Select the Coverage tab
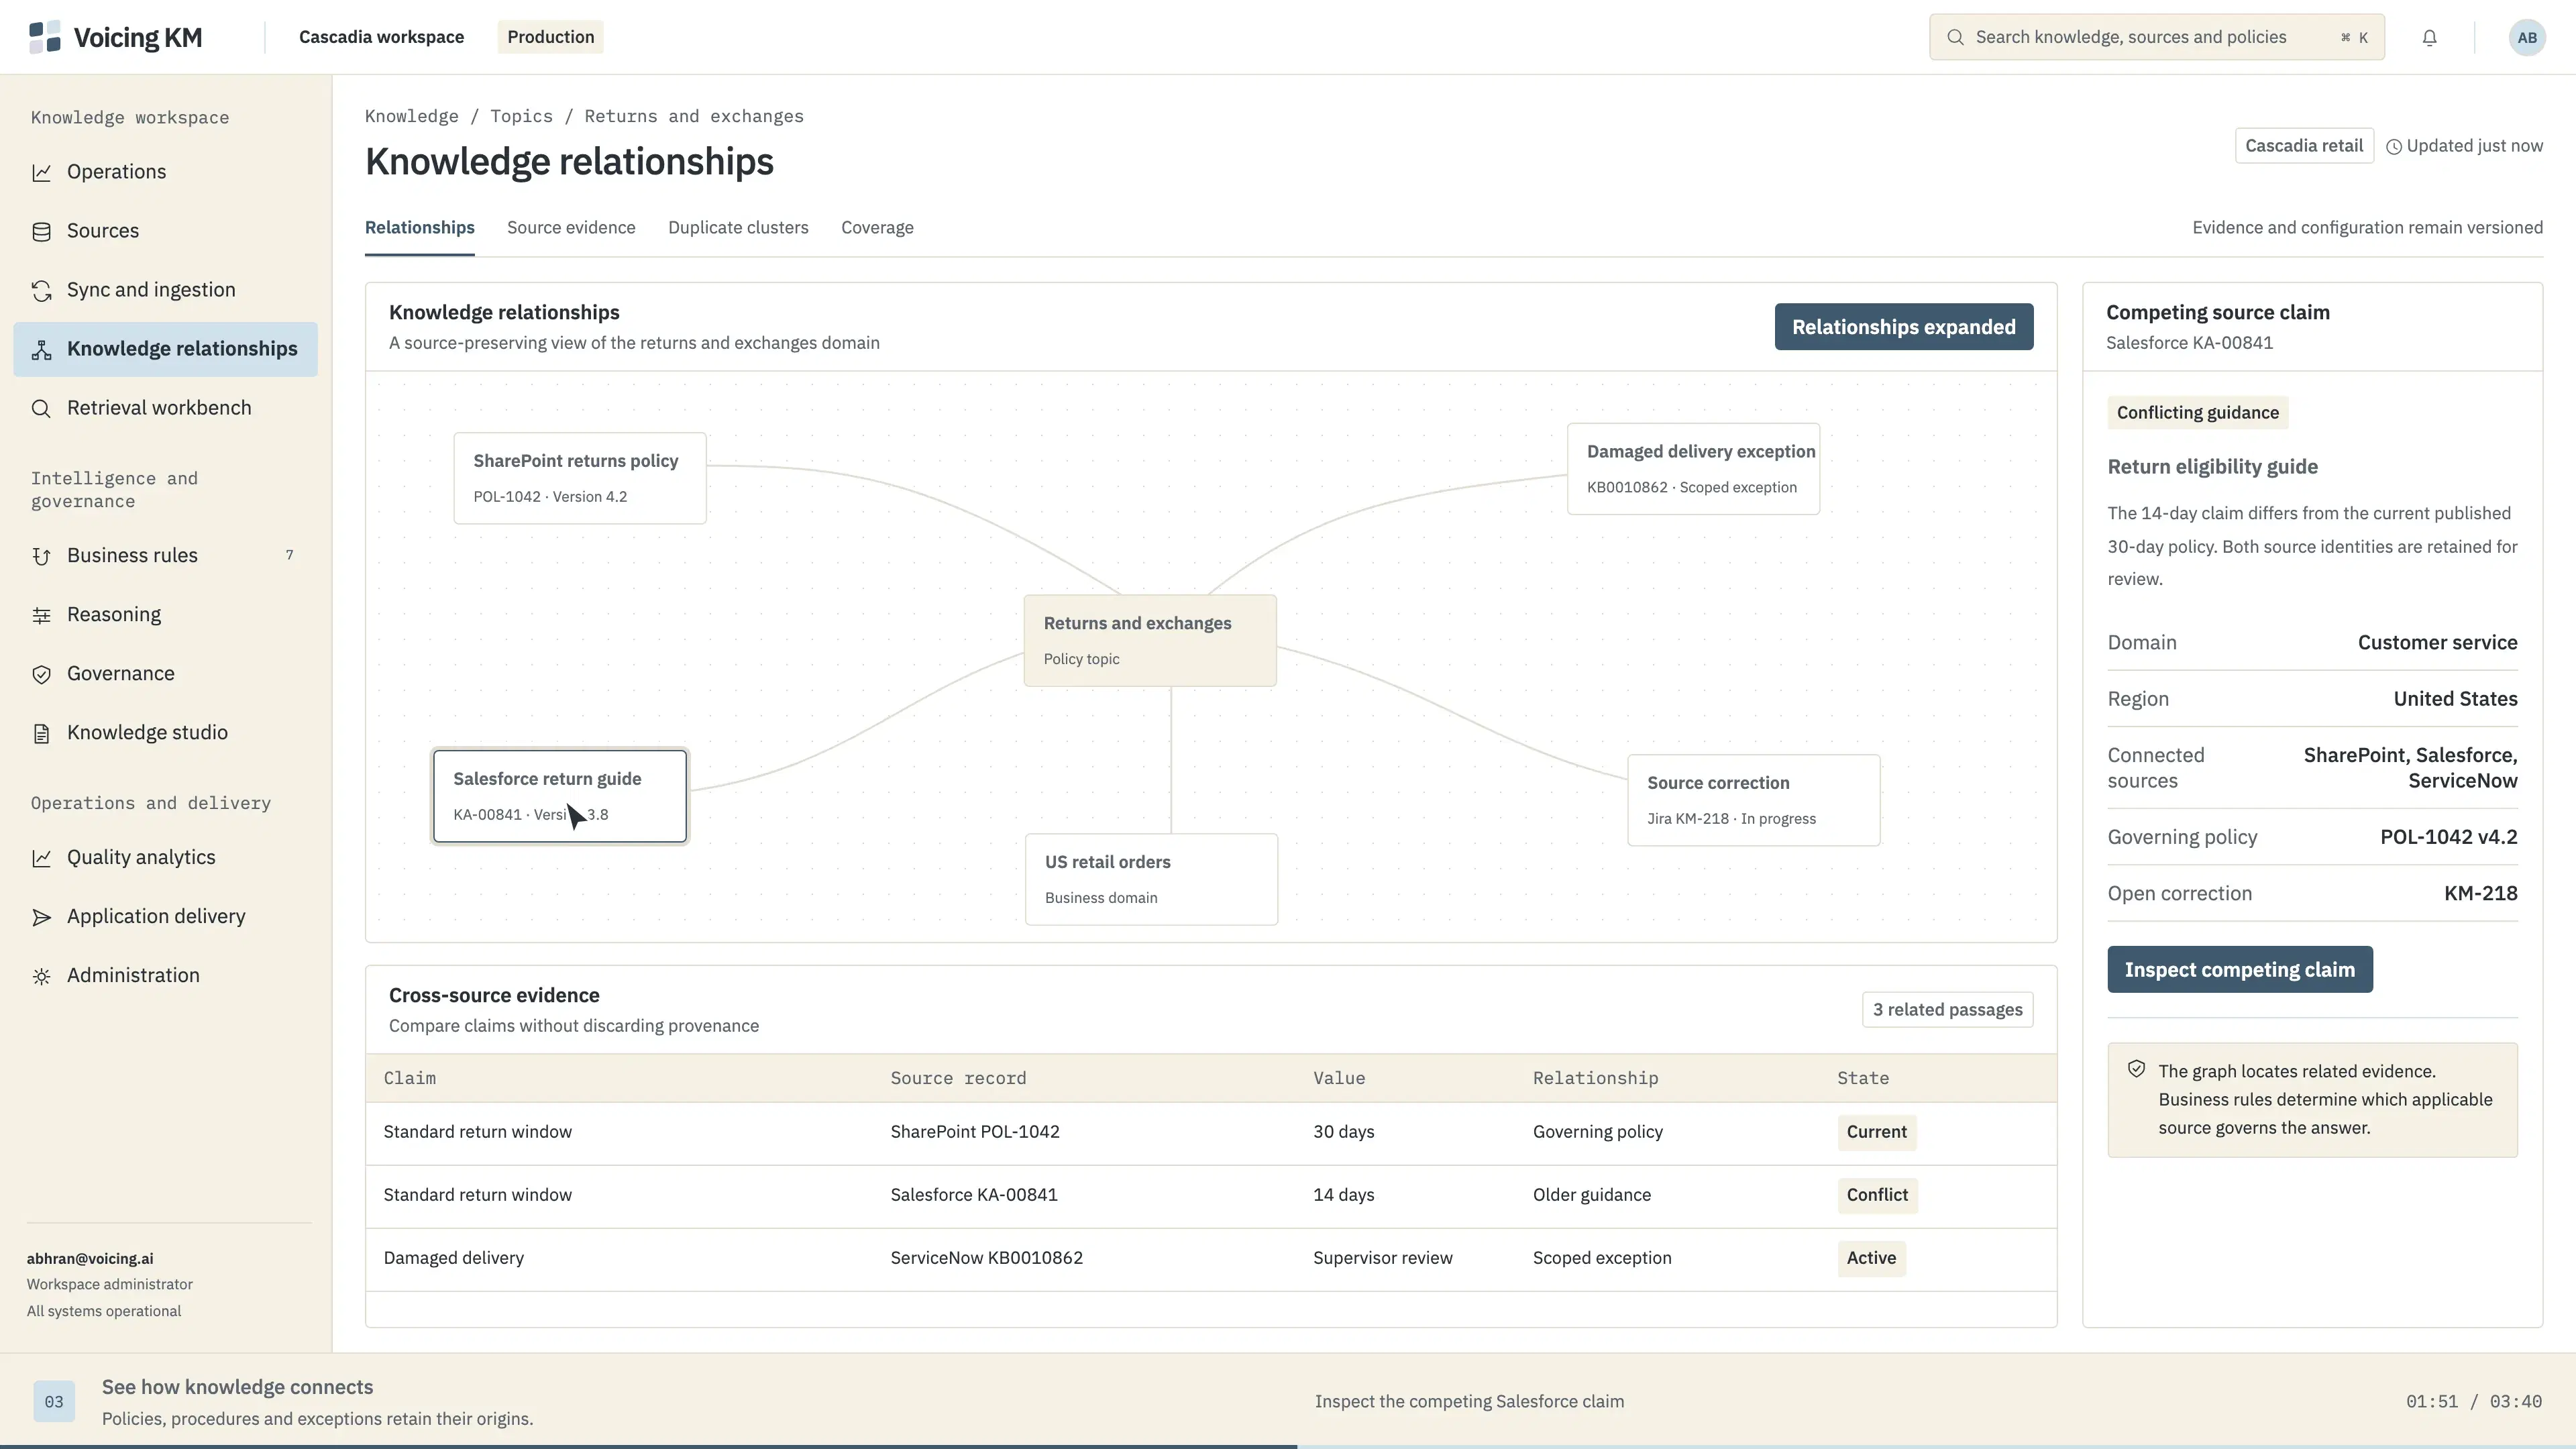This screenshot has height=1449, width=2576. (877, 227)
